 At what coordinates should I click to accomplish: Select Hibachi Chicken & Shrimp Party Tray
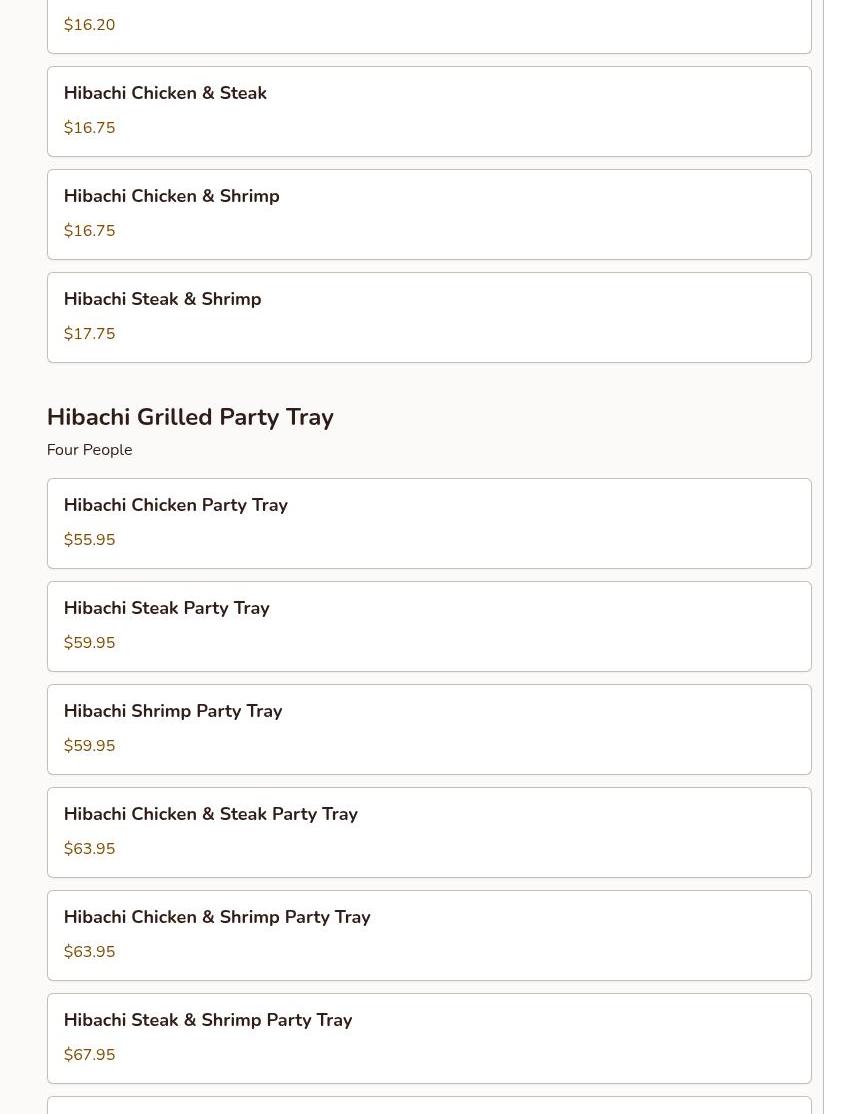point(429,935)
